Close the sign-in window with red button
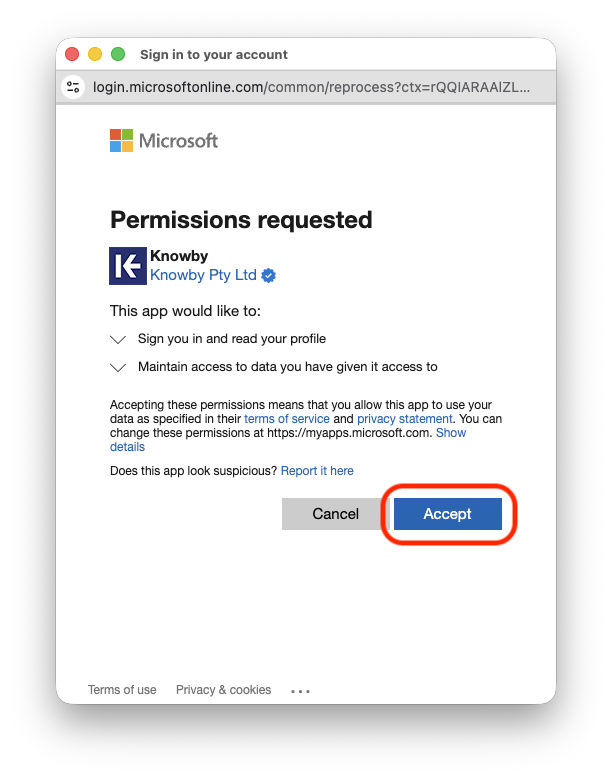612x778 pixels. pos(72,55)
